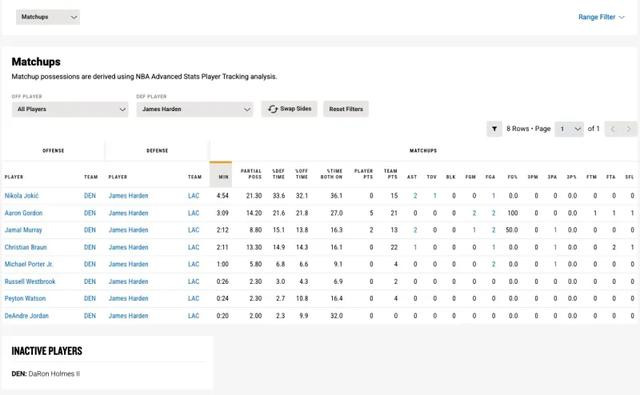Click TOV value 1 in Nikola Jokić row
Viewport: 640px width, 395px height.
435,196
